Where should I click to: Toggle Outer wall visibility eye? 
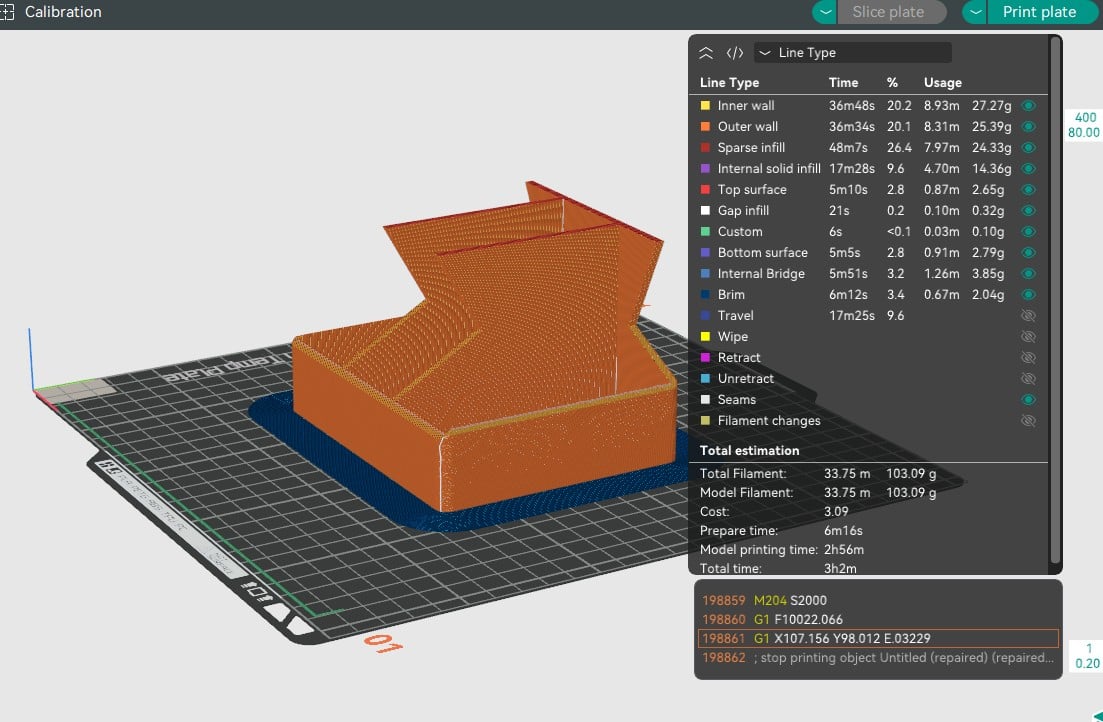coord(1028,127)
